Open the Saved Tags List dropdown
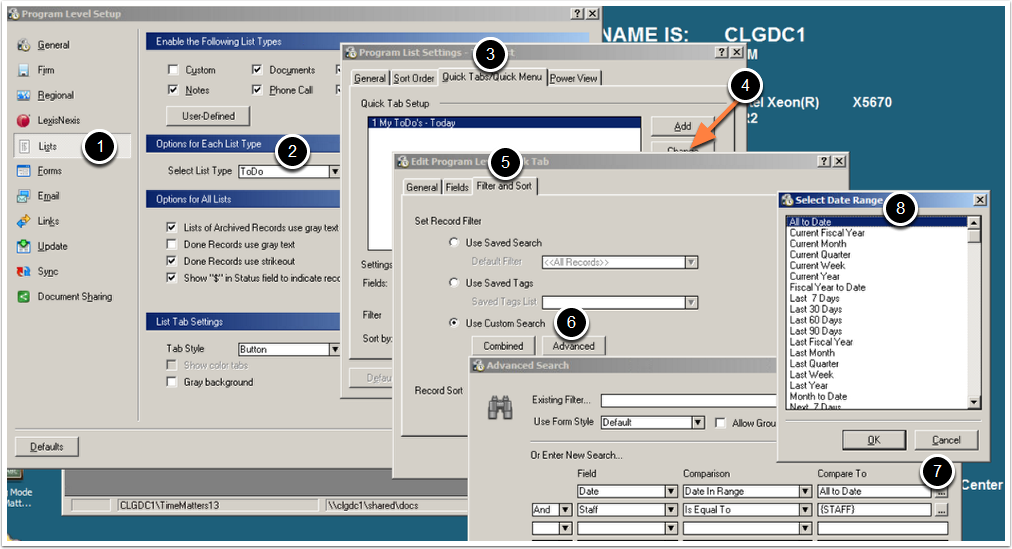The image size is (1012, 549). point(691,302)
